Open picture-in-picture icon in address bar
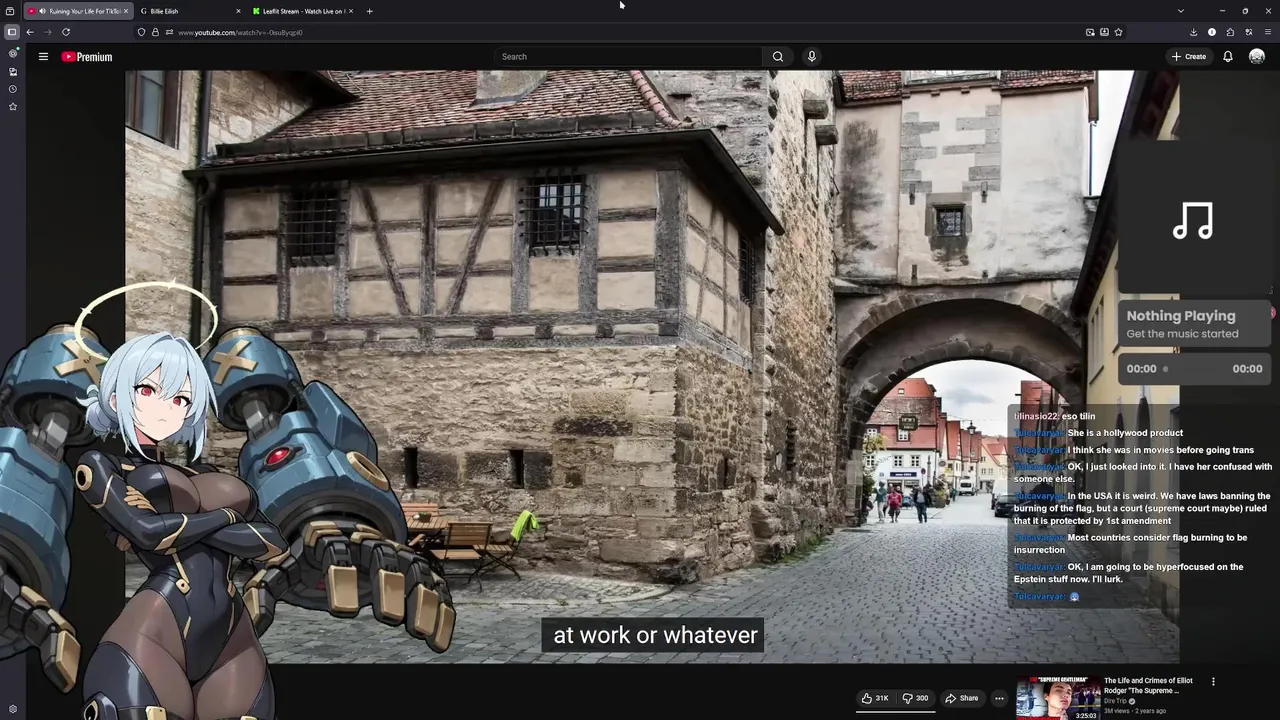The height and width of the screenshot is (720, 1280). click(1090, 32)
